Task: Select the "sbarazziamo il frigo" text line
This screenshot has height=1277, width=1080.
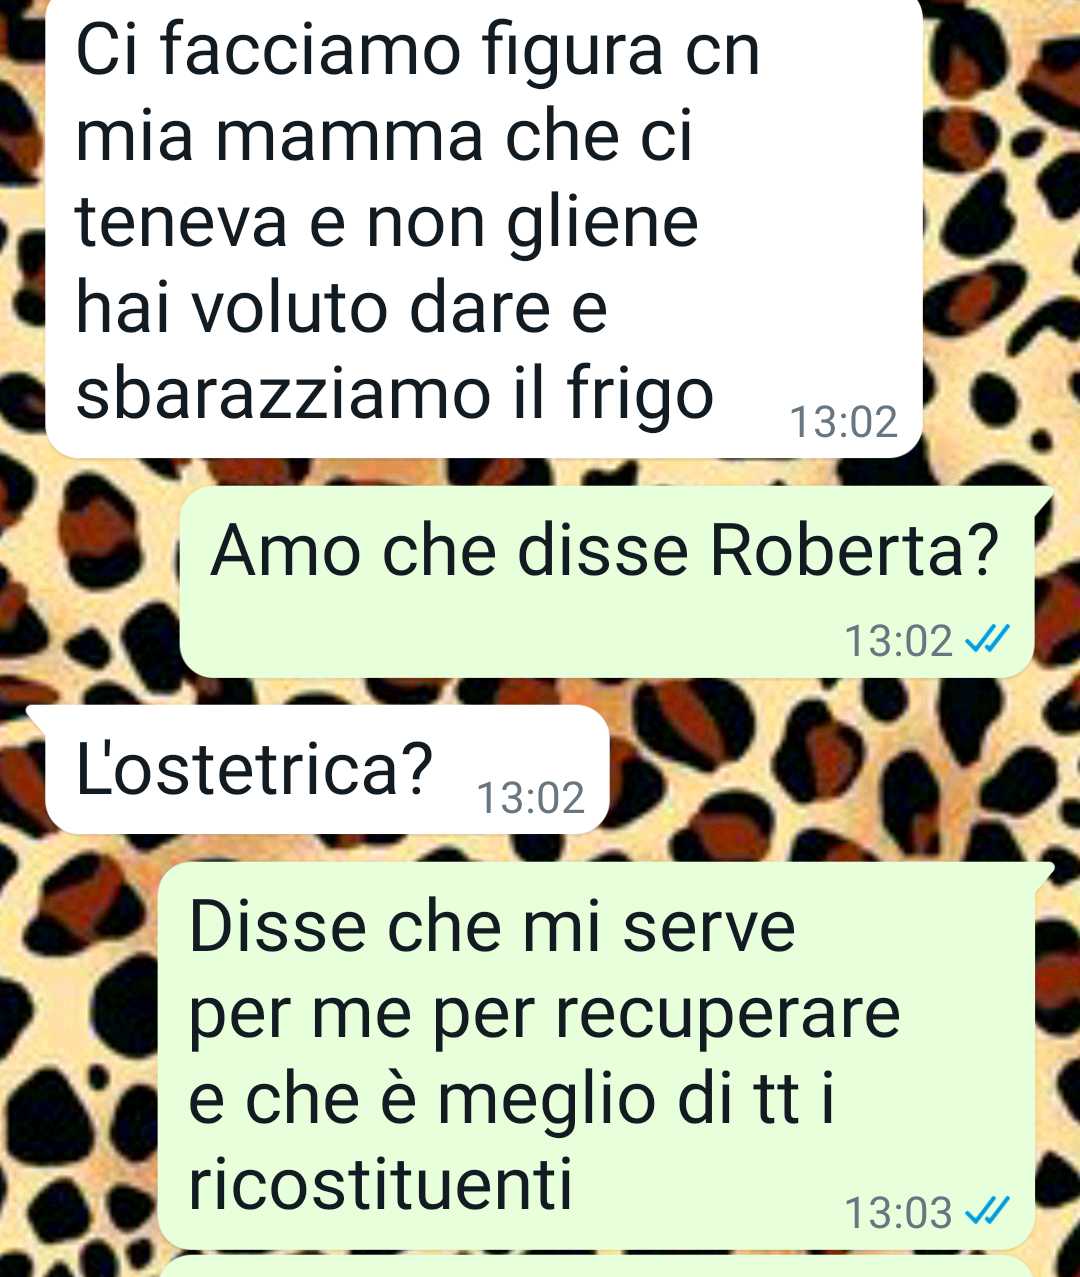Action: point(395,396)
